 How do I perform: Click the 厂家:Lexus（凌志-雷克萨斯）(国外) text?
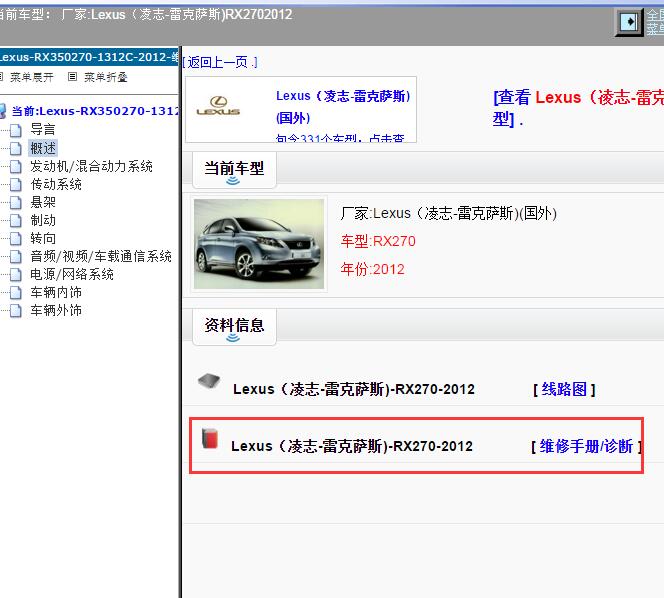(448, 213)
